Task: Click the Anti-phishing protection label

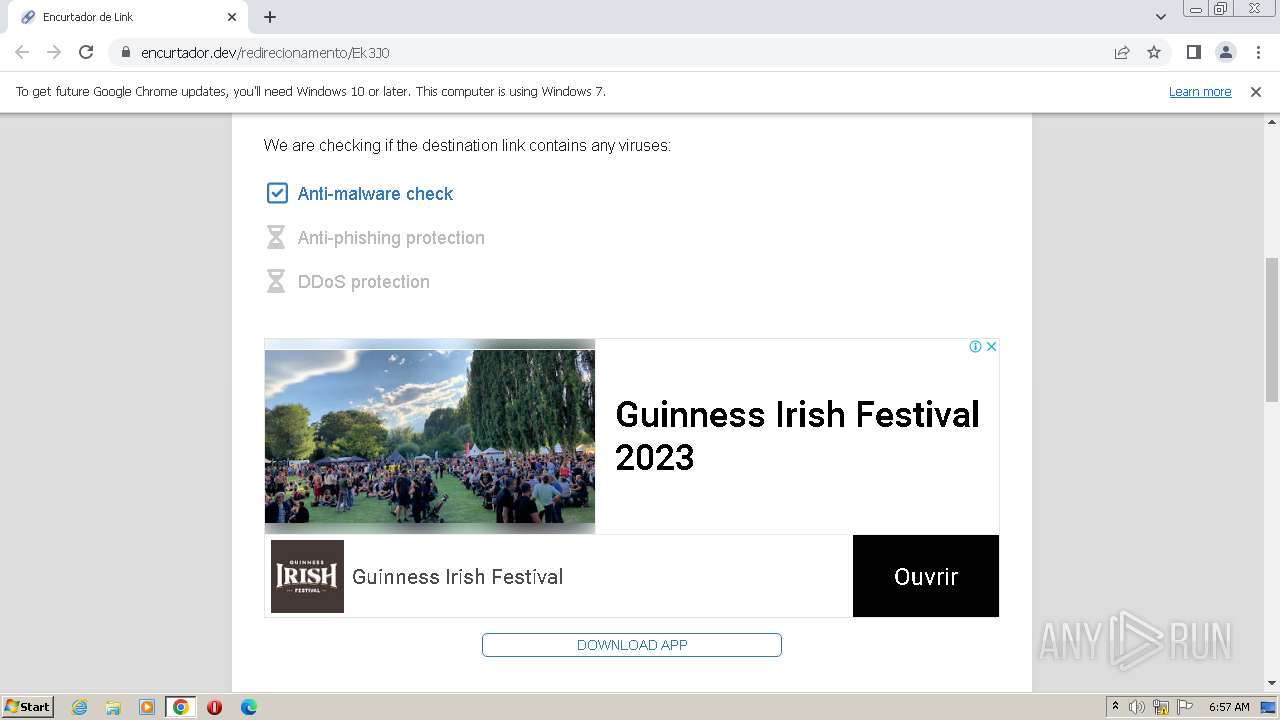Action: coord(391,238)
